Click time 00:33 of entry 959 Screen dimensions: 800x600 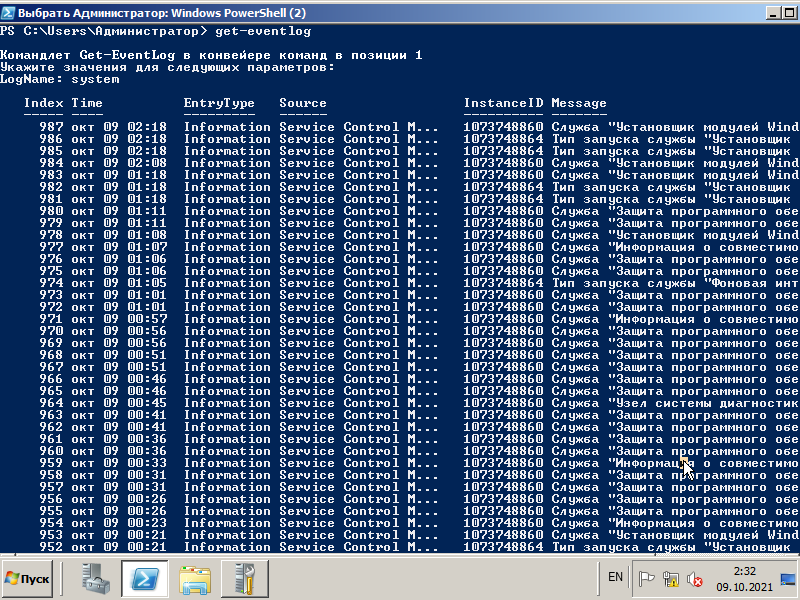pos(147,463)
